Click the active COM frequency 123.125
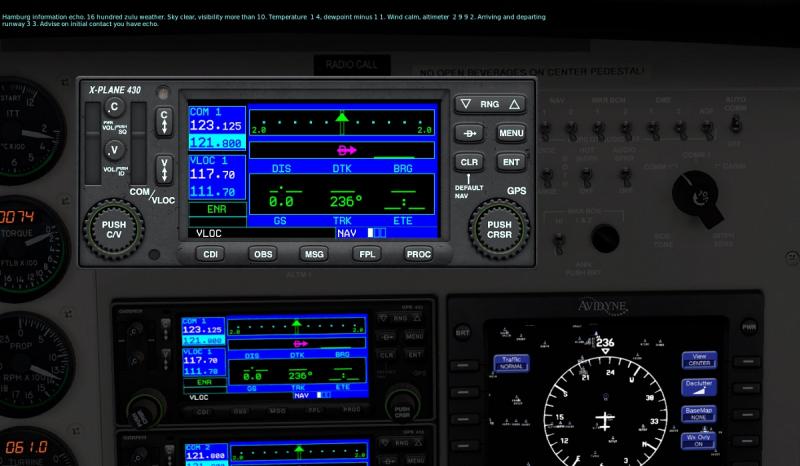 pos(215,126)
